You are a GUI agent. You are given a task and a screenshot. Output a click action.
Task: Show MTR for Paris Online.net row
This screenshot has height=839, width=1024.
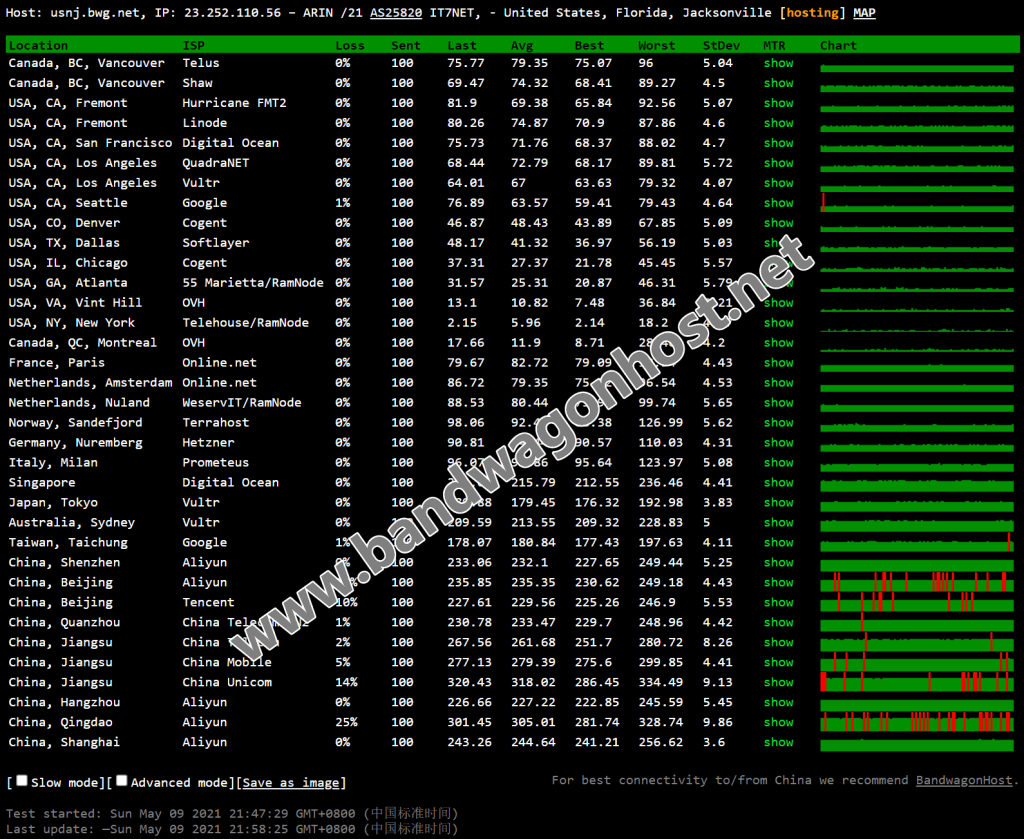click(x=778, y=363)
